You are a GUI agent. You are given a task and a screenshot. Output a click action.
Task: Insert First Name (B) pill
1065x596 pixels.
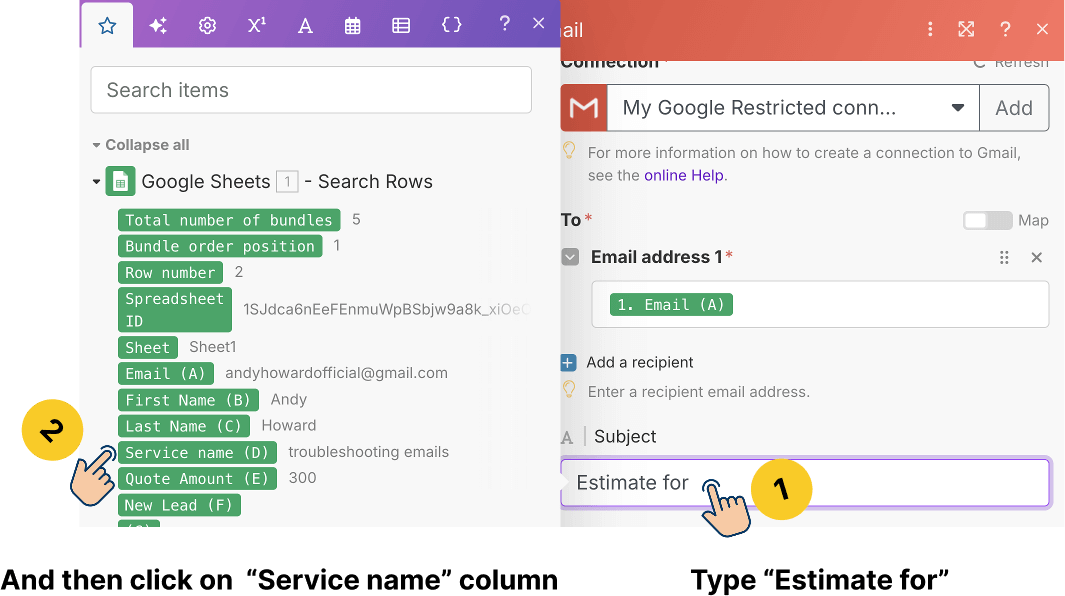click(x=188, y=400)
